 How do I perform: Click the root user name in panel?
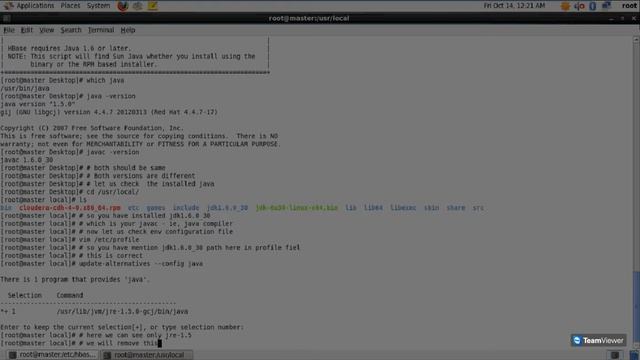(629, 6)
